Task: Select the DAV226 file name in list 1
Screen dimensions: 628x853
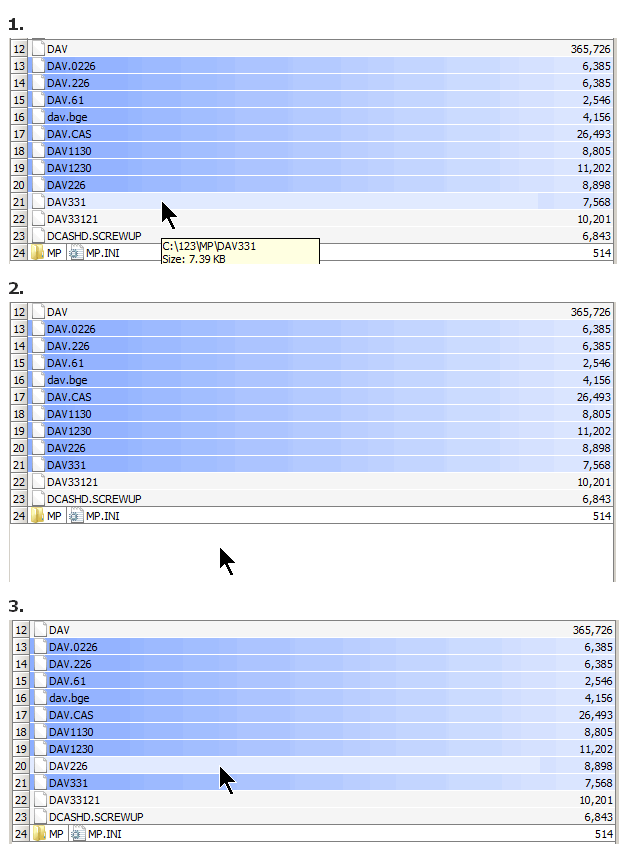Action: [66, 185]
